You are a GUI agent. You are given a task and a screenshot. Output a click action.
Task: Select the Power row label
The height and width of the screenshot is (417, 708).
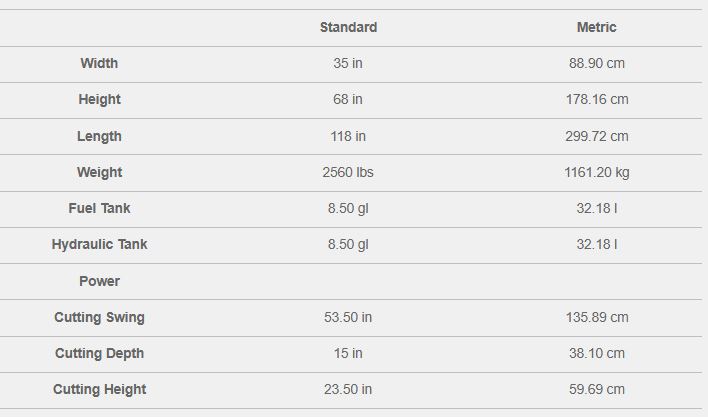click(x=99, y=281)
